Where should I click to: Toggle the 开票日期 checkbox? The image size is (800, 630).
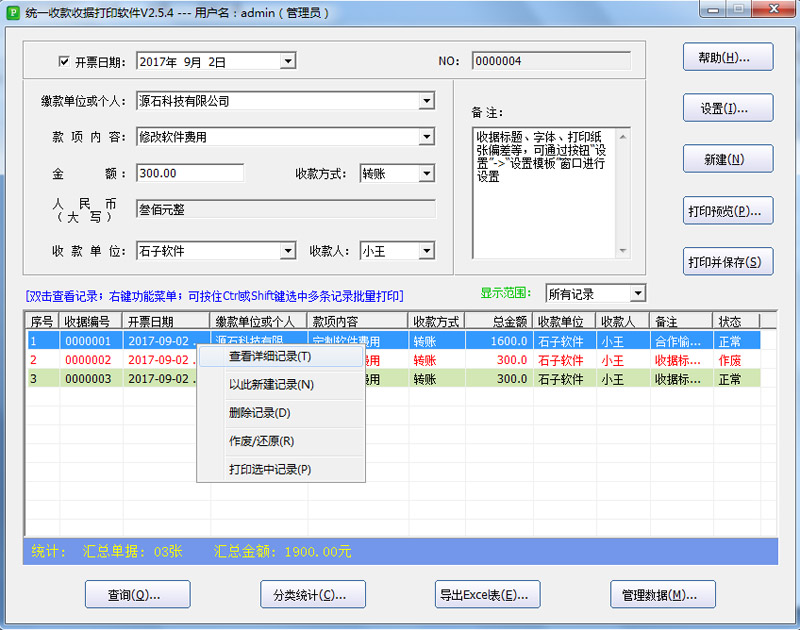(65, 62)
